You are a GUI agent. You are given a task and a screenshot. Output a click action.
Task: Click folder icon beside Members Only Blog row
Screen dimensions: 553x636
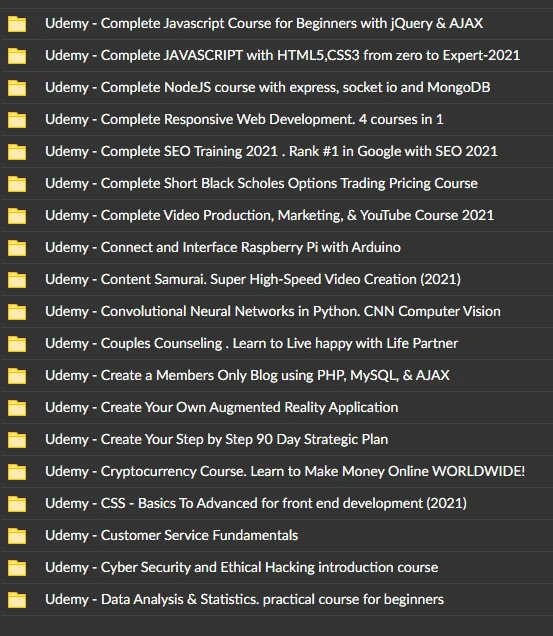pos(17,376)
